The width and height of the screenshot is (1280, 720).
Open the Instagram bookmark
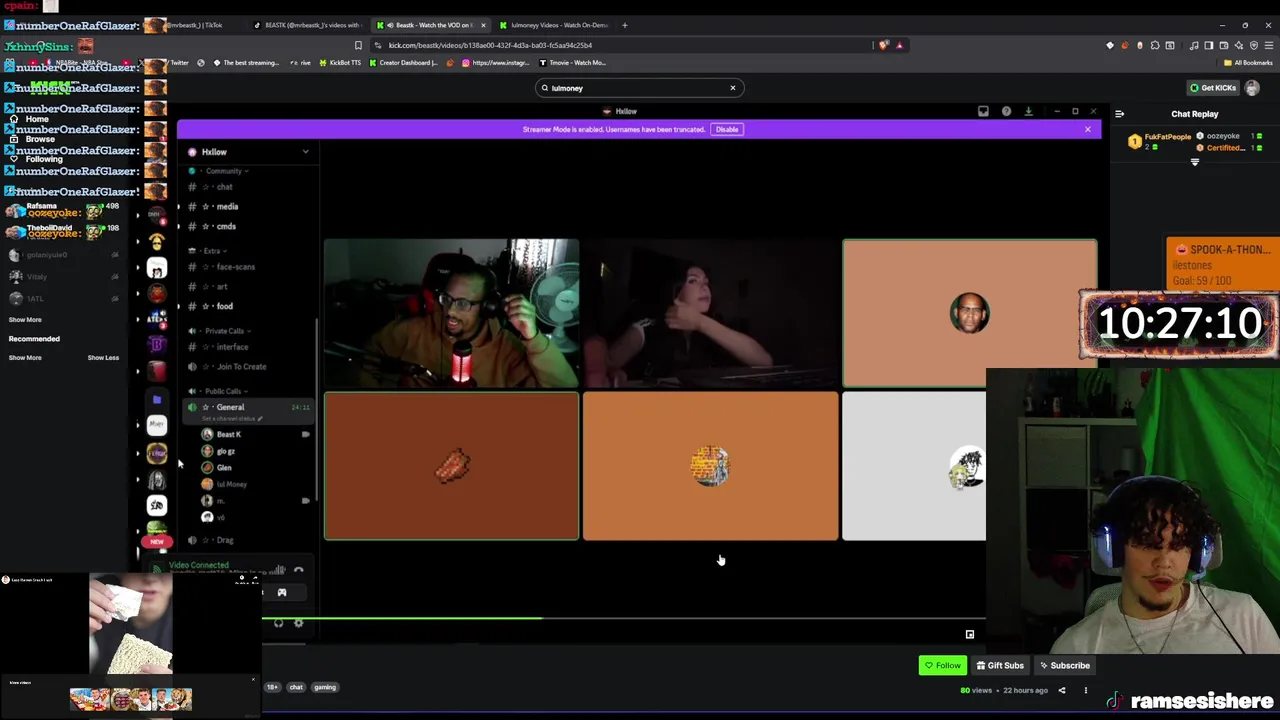pyautogui.click(x=495, y=63)
